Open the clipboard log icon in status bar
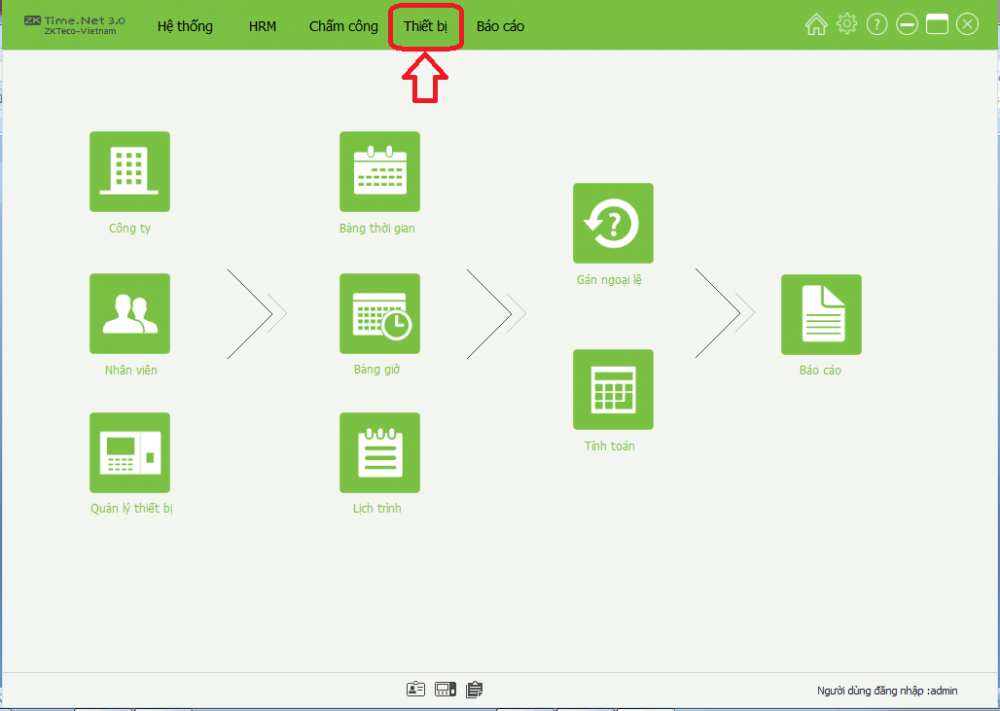The height and width of the screenshot is (711, 1000). pyautogui.click(x=473, y=689)
